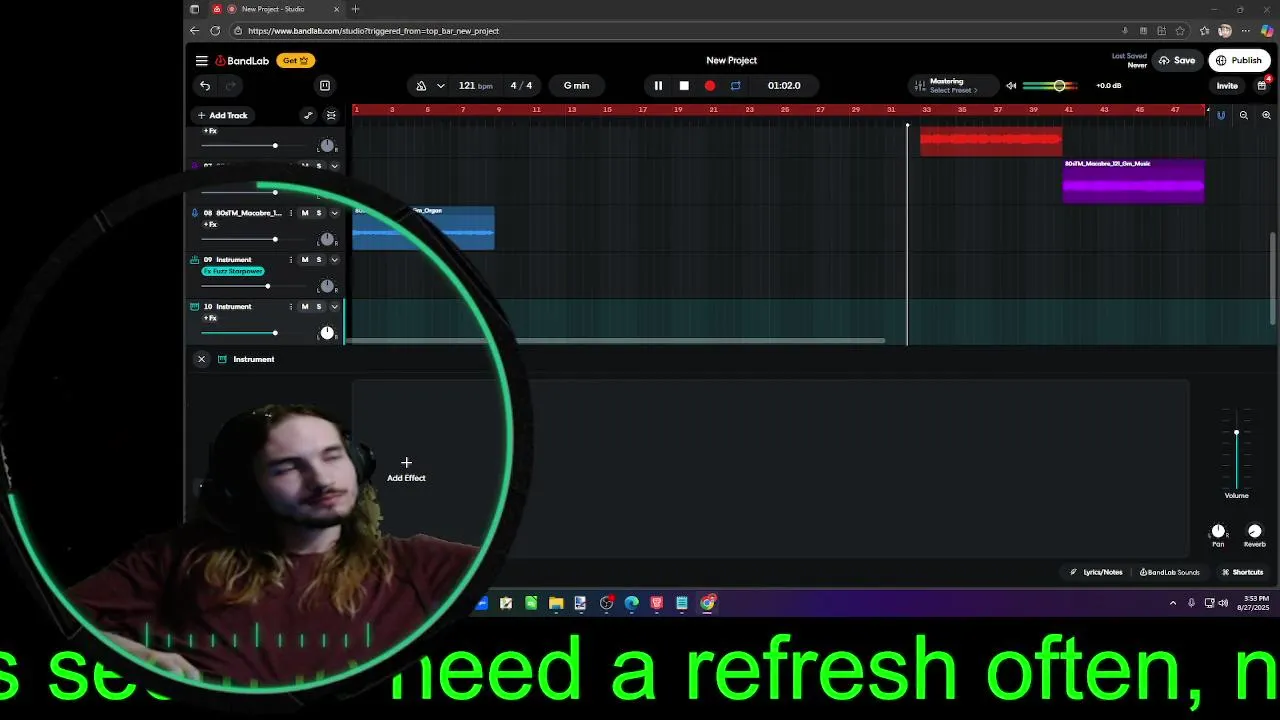Image resolution: width=1280 pixels, height=720 pixels.
Task: Solo track 10 Instrument
Action: tap(319, 307)
